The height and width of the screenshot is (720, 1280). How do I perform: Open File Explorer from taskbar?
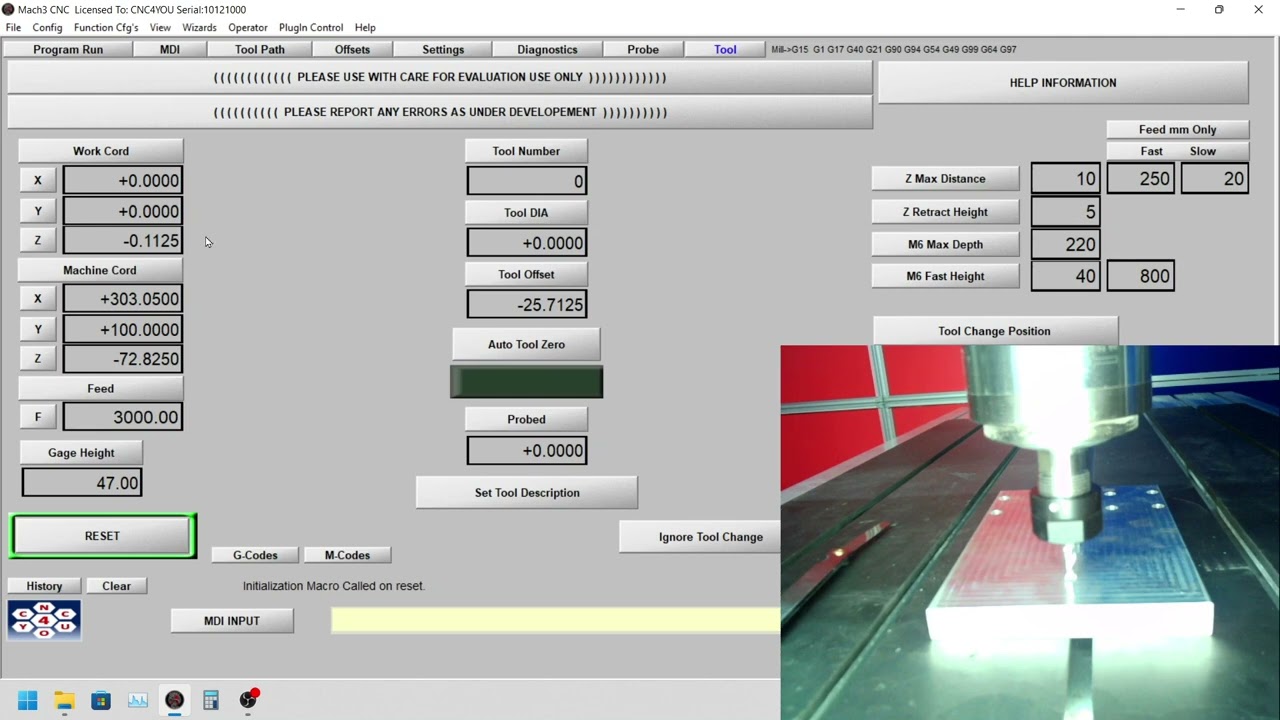pyautogui.click(x=64, y=700)
